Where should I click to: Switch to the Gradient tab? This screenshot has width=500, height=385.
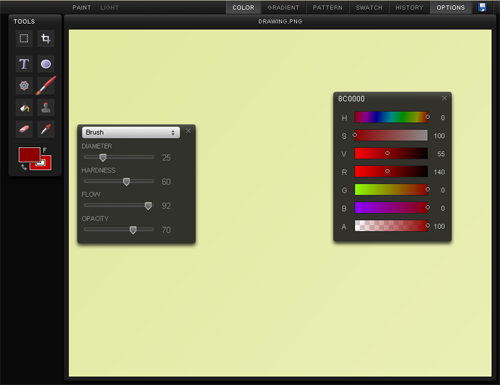tap(283, 7)
